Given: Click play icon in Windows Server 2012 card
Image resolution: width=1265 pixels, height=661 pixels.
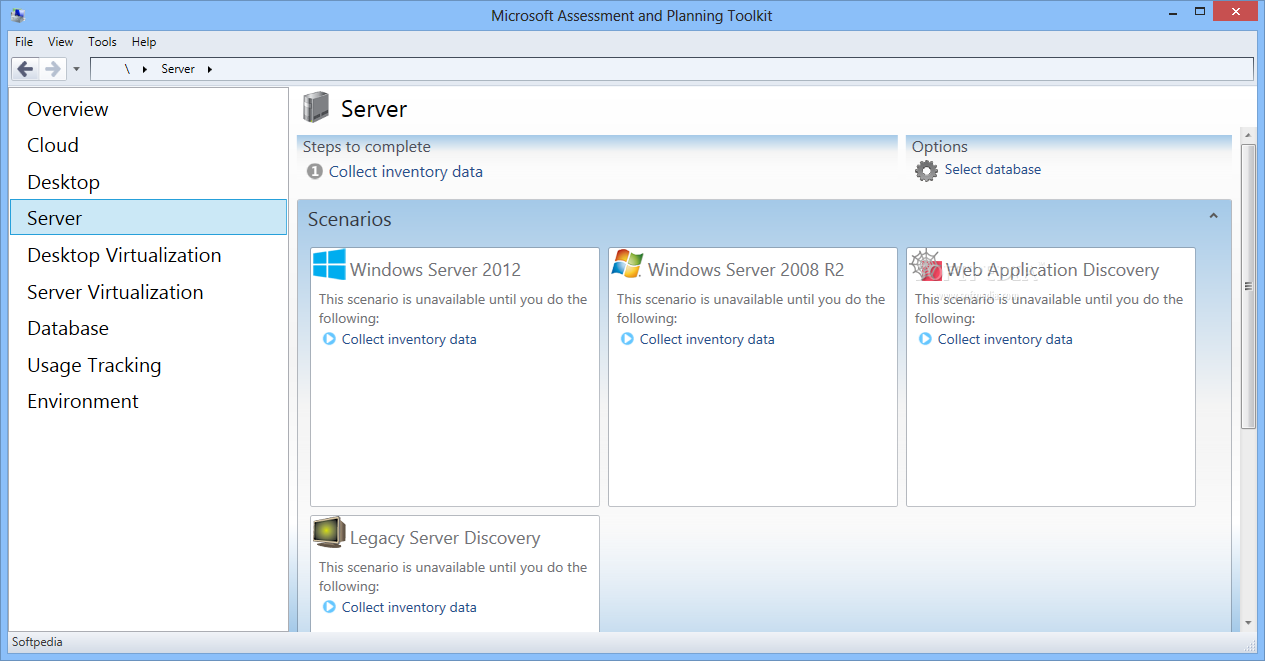Looking at the screenshot, I should click(329, 339).
